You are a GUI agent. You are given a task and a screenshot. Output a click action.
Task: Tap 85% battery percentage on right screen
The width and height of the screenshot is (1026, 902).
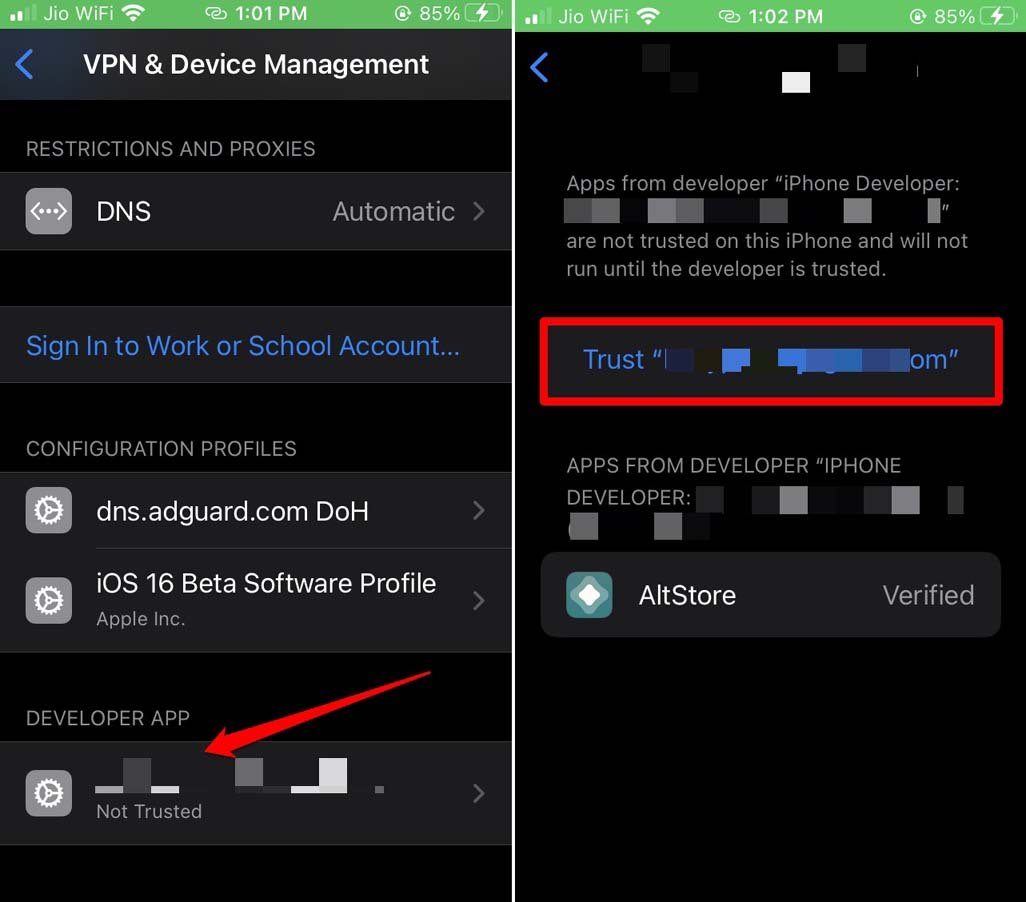[954, 16]
